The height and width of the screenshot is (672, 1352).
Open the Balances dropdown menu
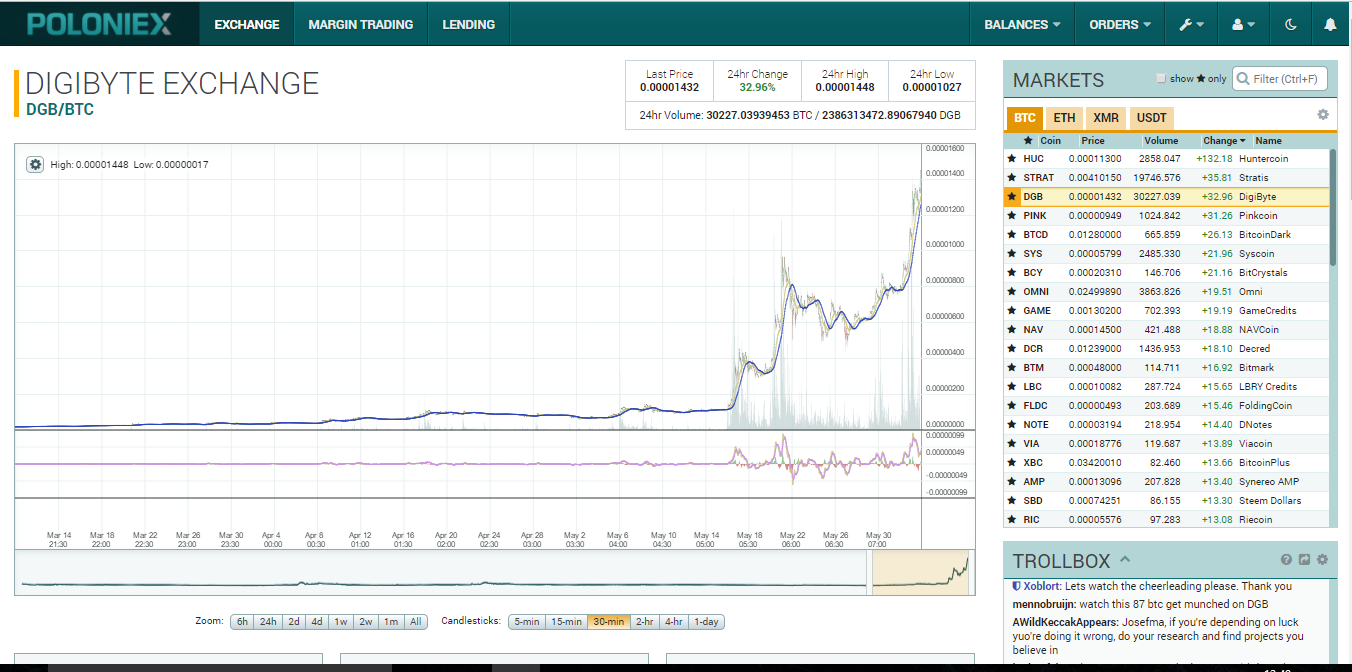click(x=1022, y=24)
